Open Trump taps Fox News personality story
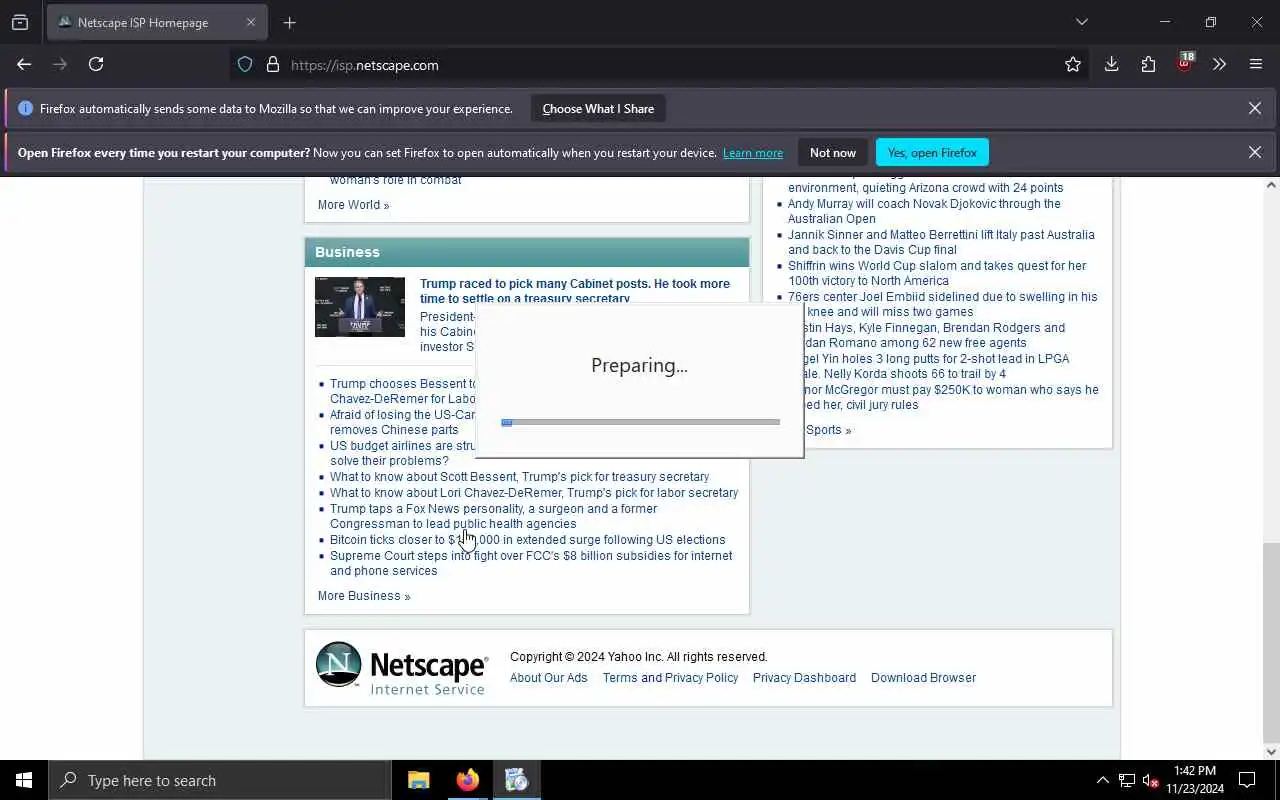 (x=494, y=516)
